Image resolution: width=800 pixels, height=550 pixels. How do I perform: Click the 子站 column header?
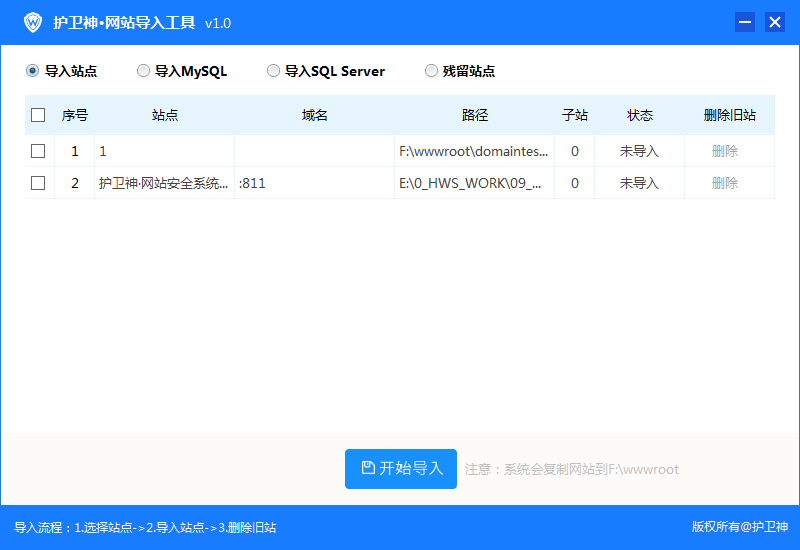pos(574,115)
